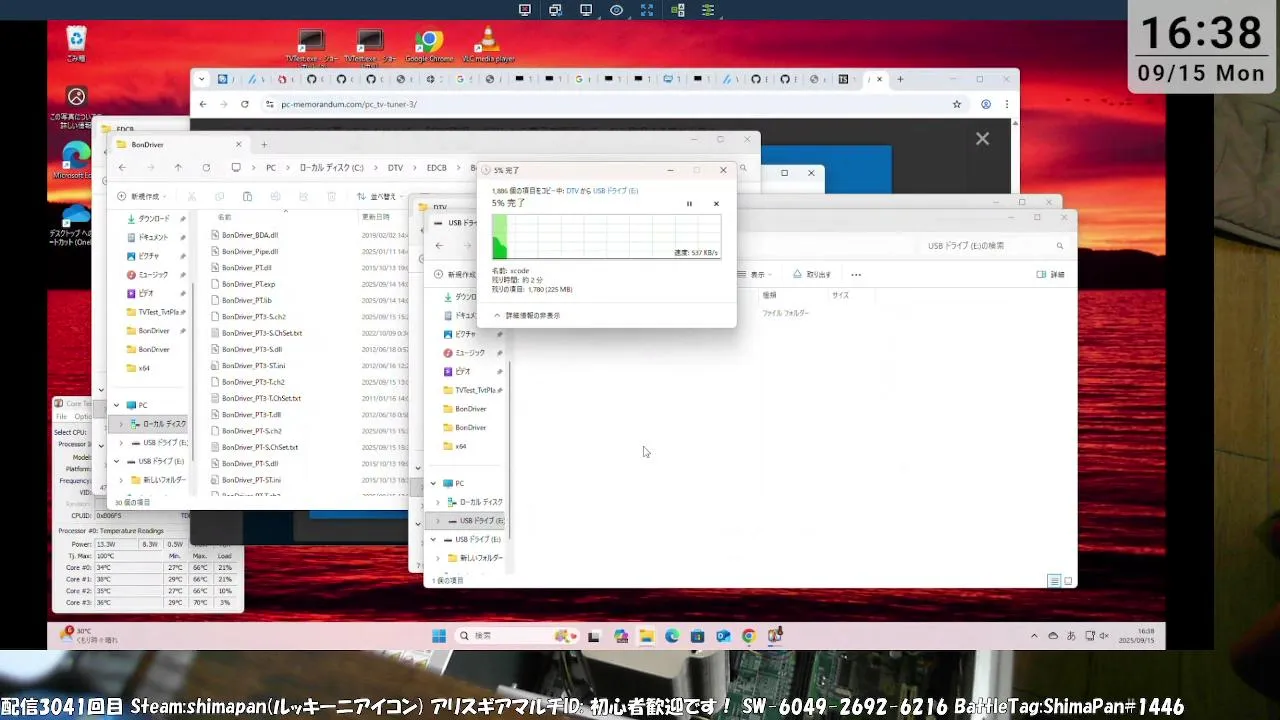Bookmark the page with Chrome star icon
Image resolution: width=1280 pixels, height=720 pixels.
pyautogui.click(x=957, y=104)
